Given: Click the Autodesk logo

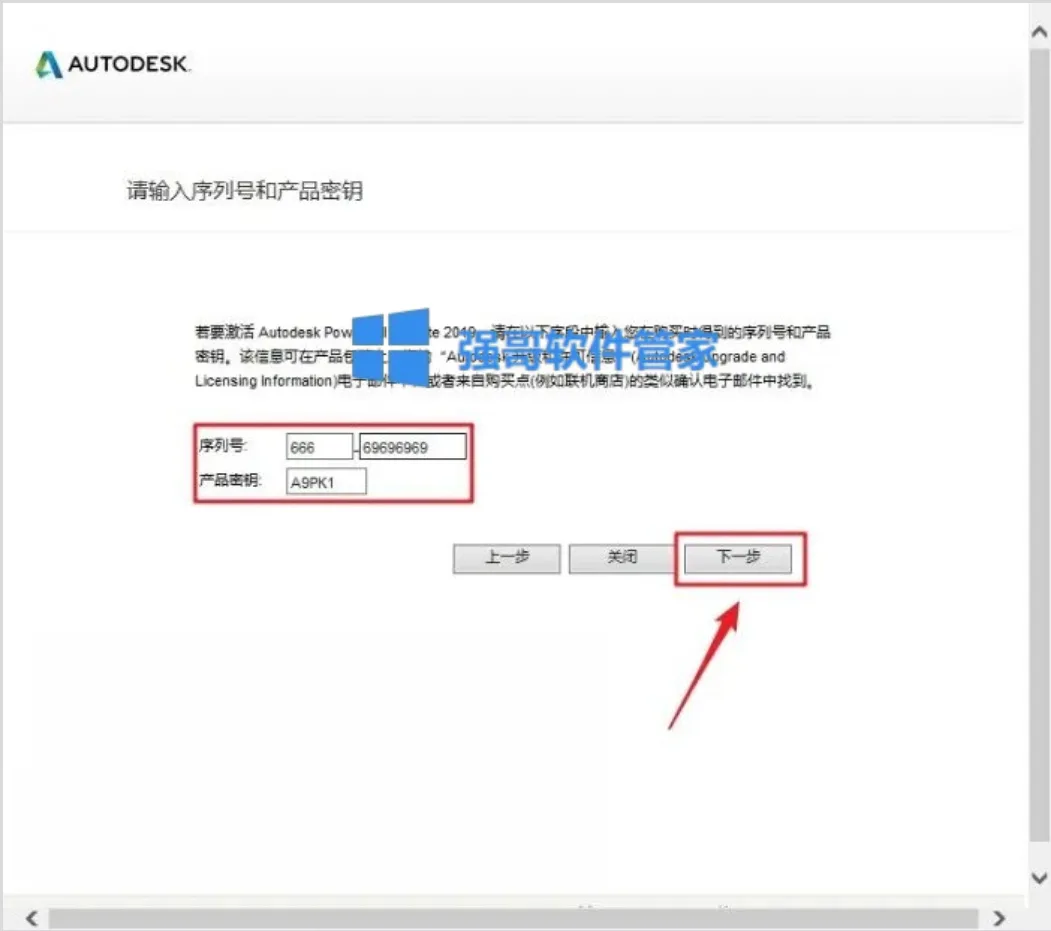Looking at the screenshot, I should [x=113, y=64].
